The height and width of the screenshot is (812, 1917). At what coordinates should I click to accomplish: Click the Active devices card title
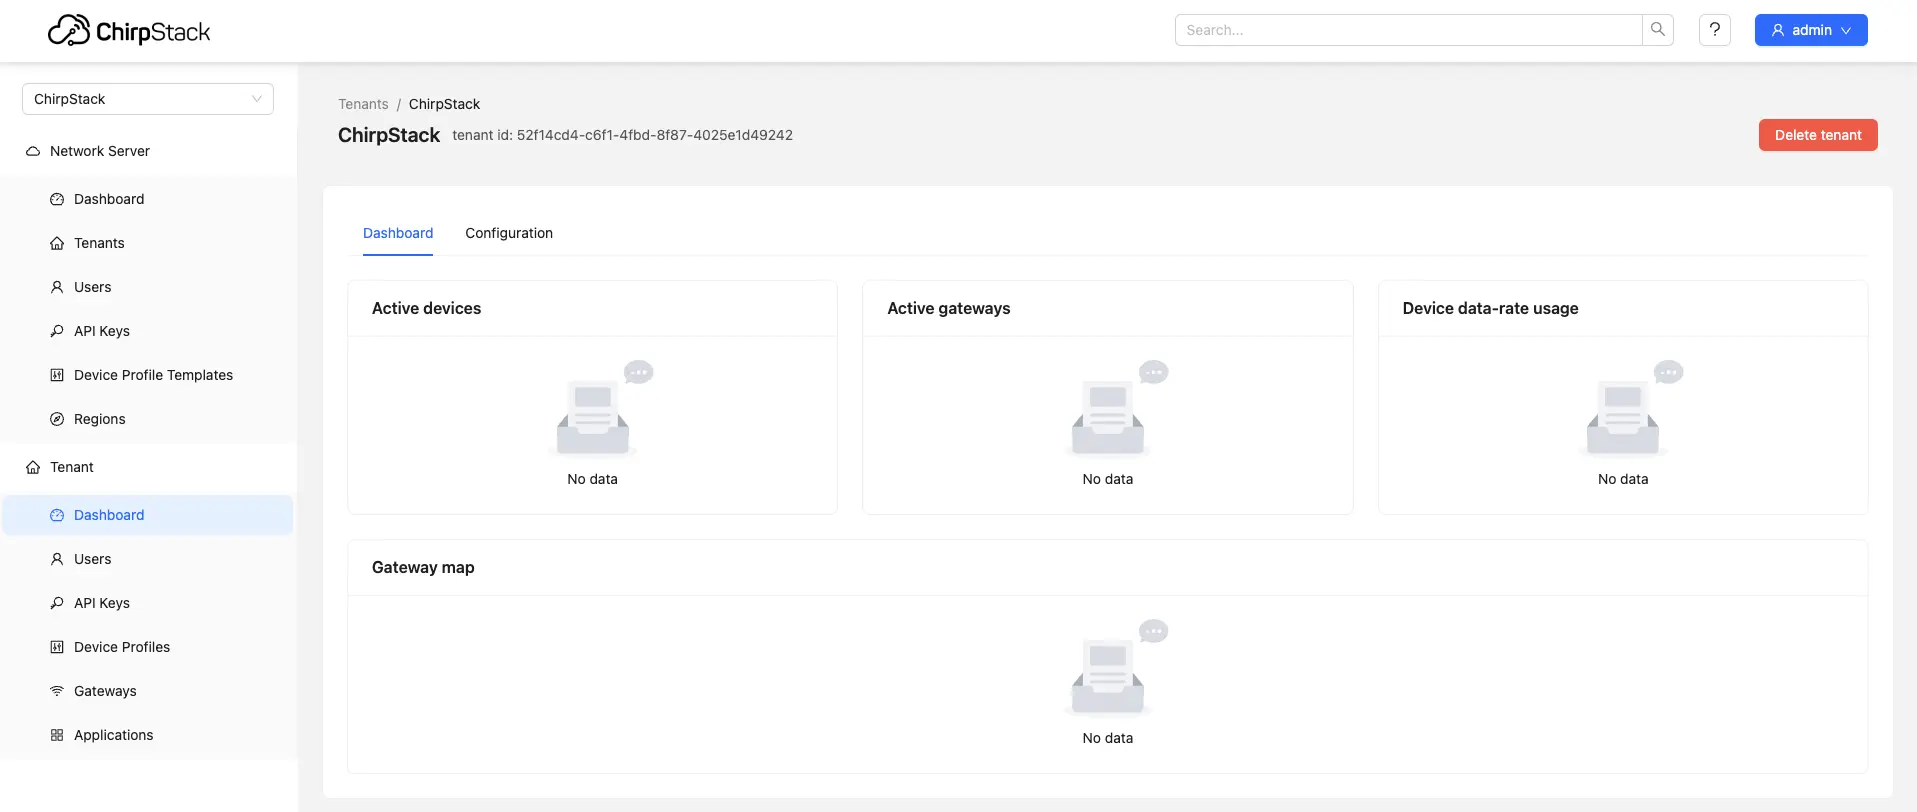[426, 308]
